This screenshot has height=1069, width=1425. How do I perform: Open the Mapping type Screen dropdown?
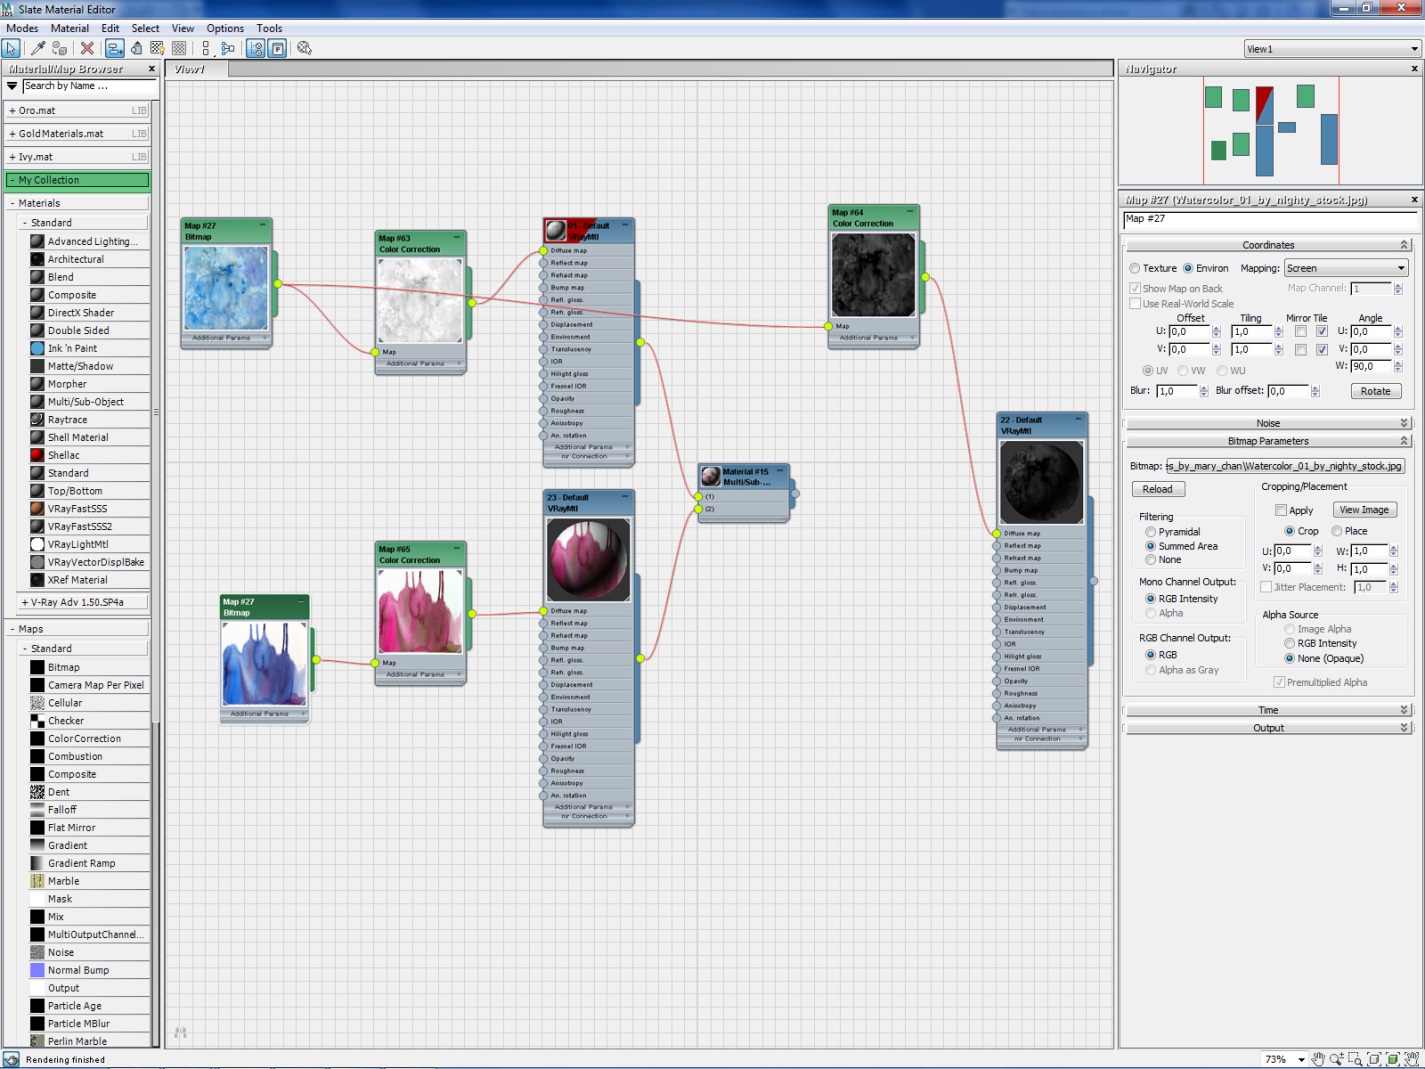click(x=1346, y=268)
